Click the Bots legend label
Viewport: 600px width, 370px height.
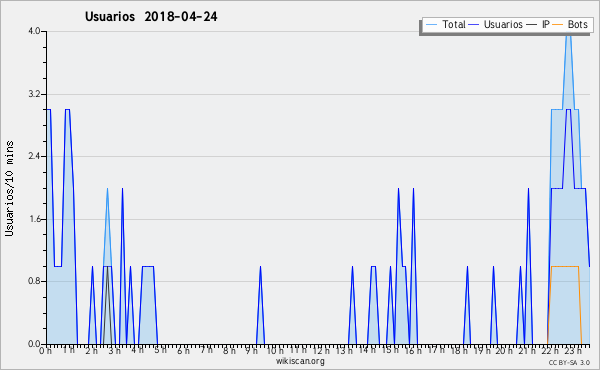[x=577, y=24]
